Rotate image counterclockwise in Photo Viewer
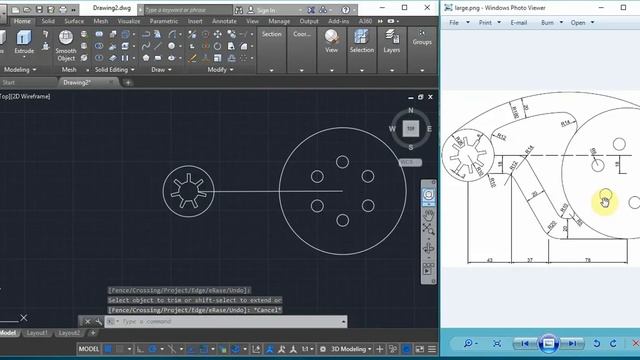Image resolution: width=640 pixels, height=360 pixels. coord(596,344)
